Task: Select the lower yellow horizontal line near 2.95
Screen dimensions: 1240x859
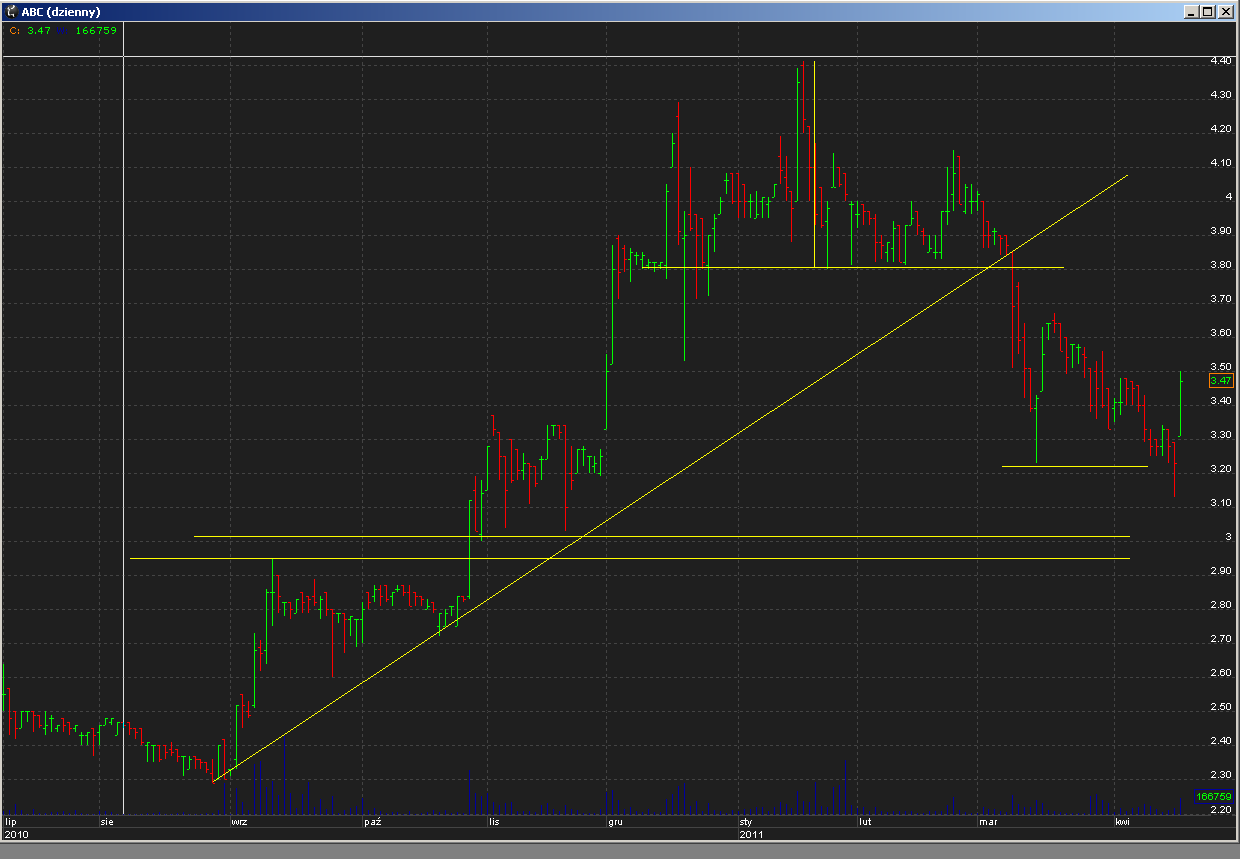Action: (630, 558)
